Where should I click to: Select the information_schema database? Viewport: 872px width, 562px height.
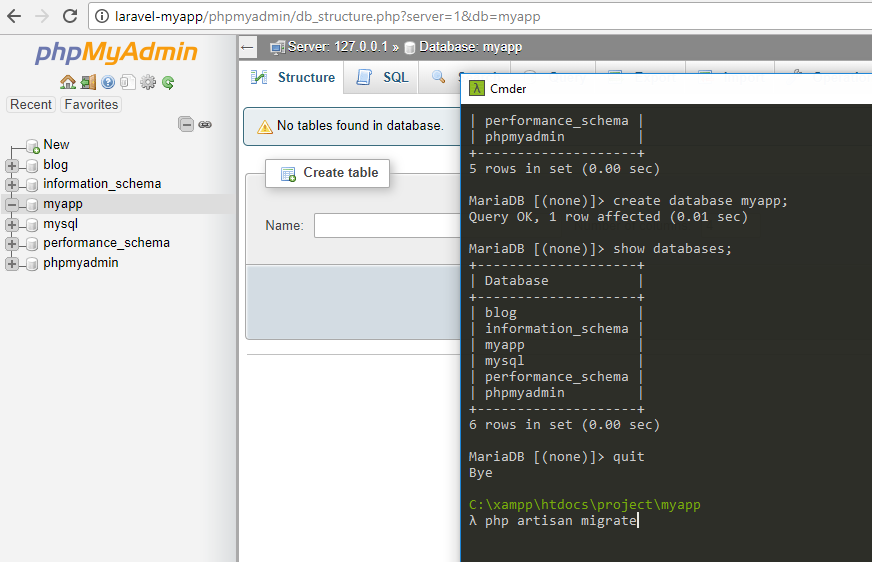tap(102, 183)
